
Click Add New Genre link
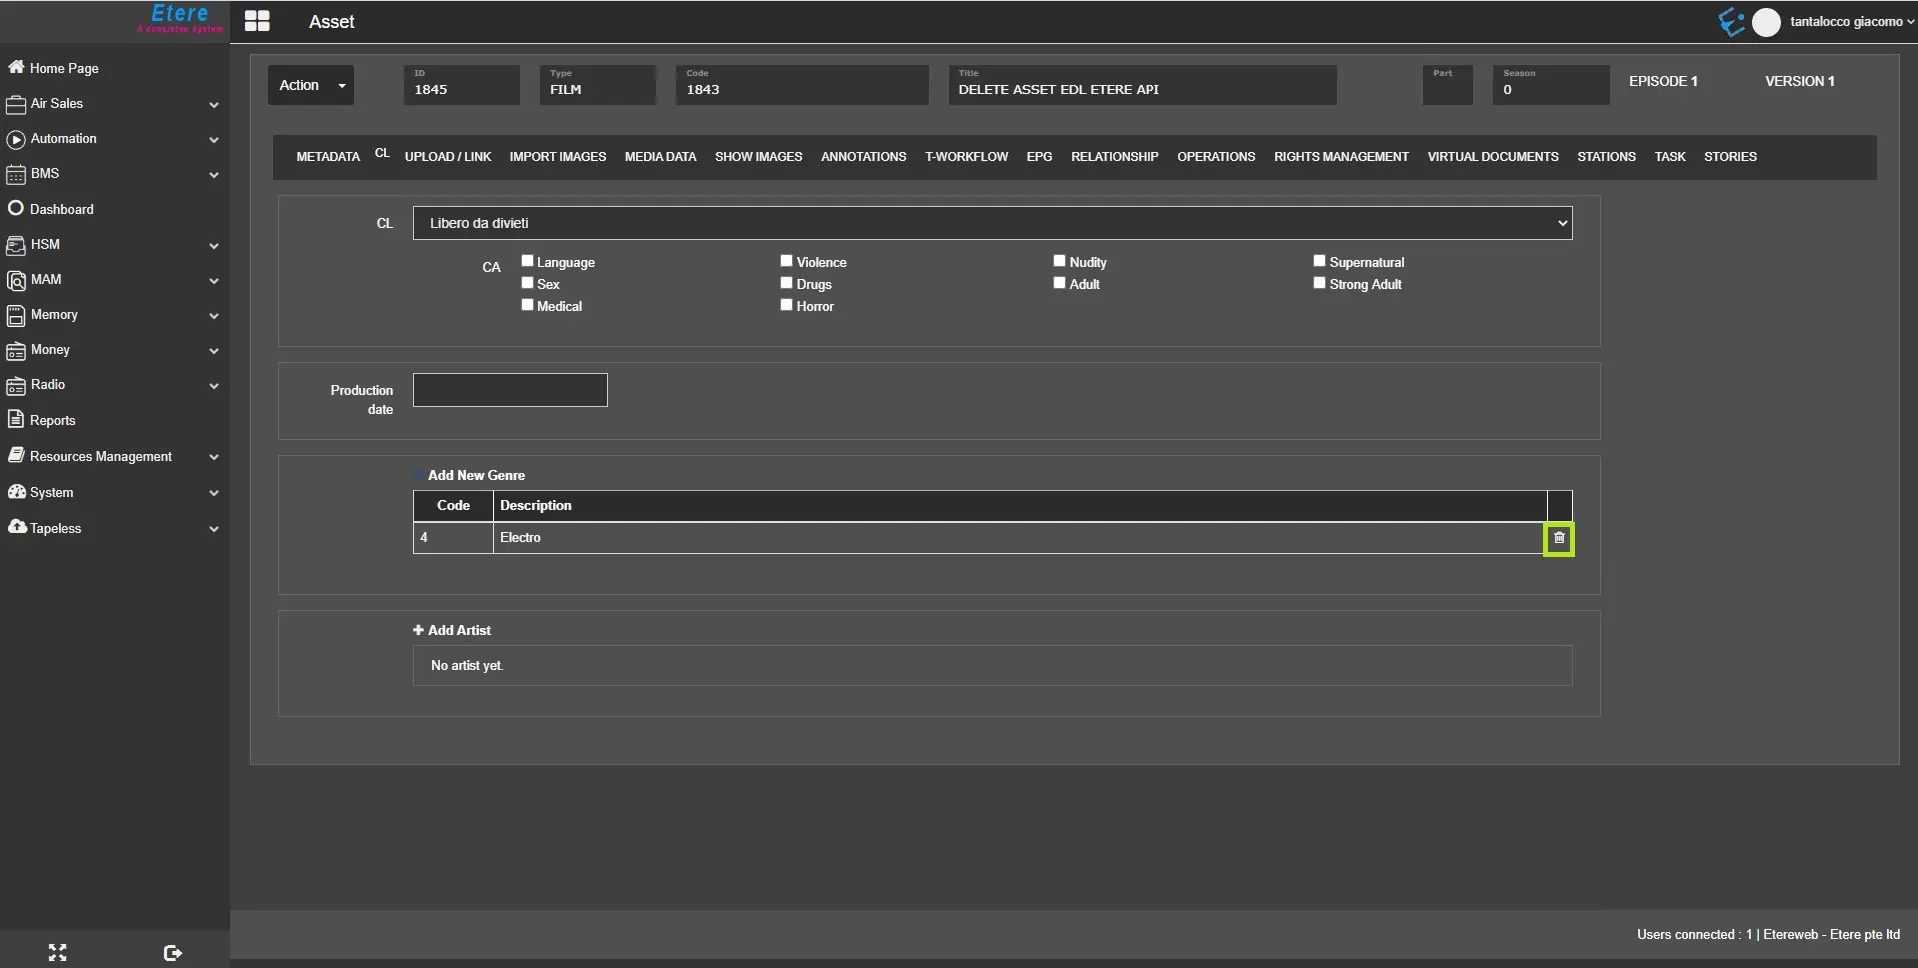pyautogui.click(x=475, y=475)
